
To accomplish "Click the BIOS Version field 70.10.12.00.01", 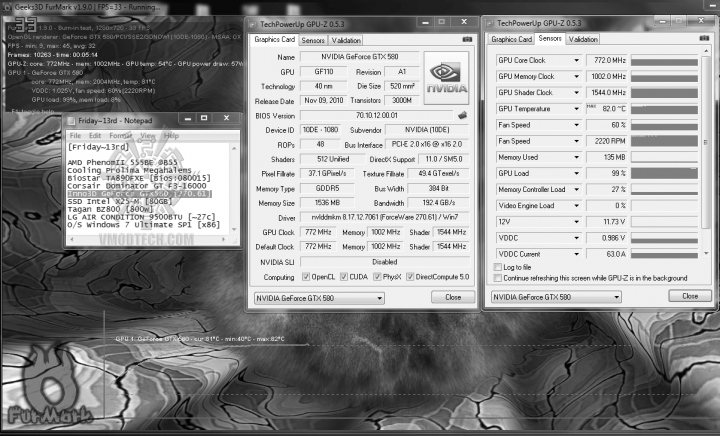I will point(377,116).
